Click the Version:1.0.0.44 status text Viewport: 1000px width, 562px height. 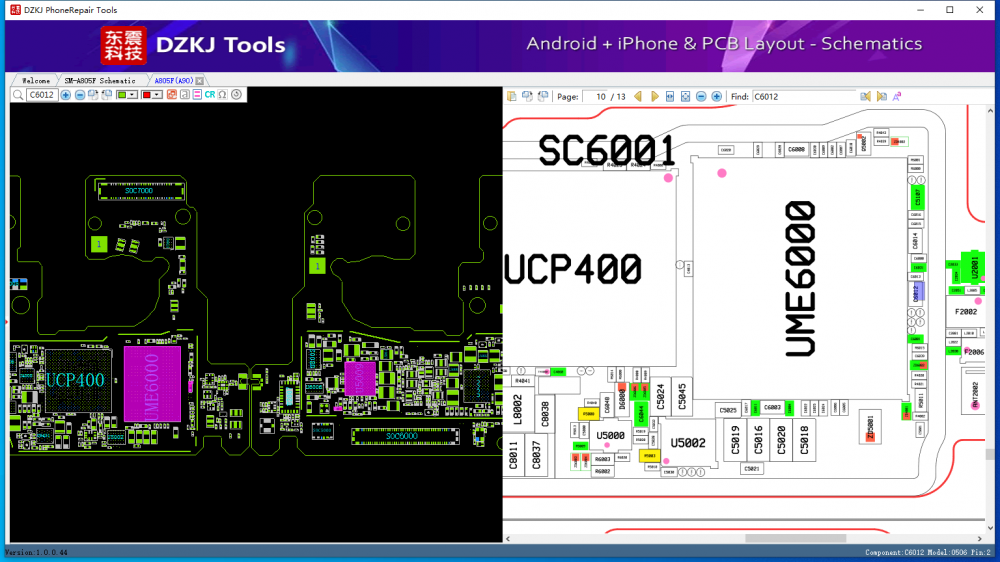(x=36, y=552)
